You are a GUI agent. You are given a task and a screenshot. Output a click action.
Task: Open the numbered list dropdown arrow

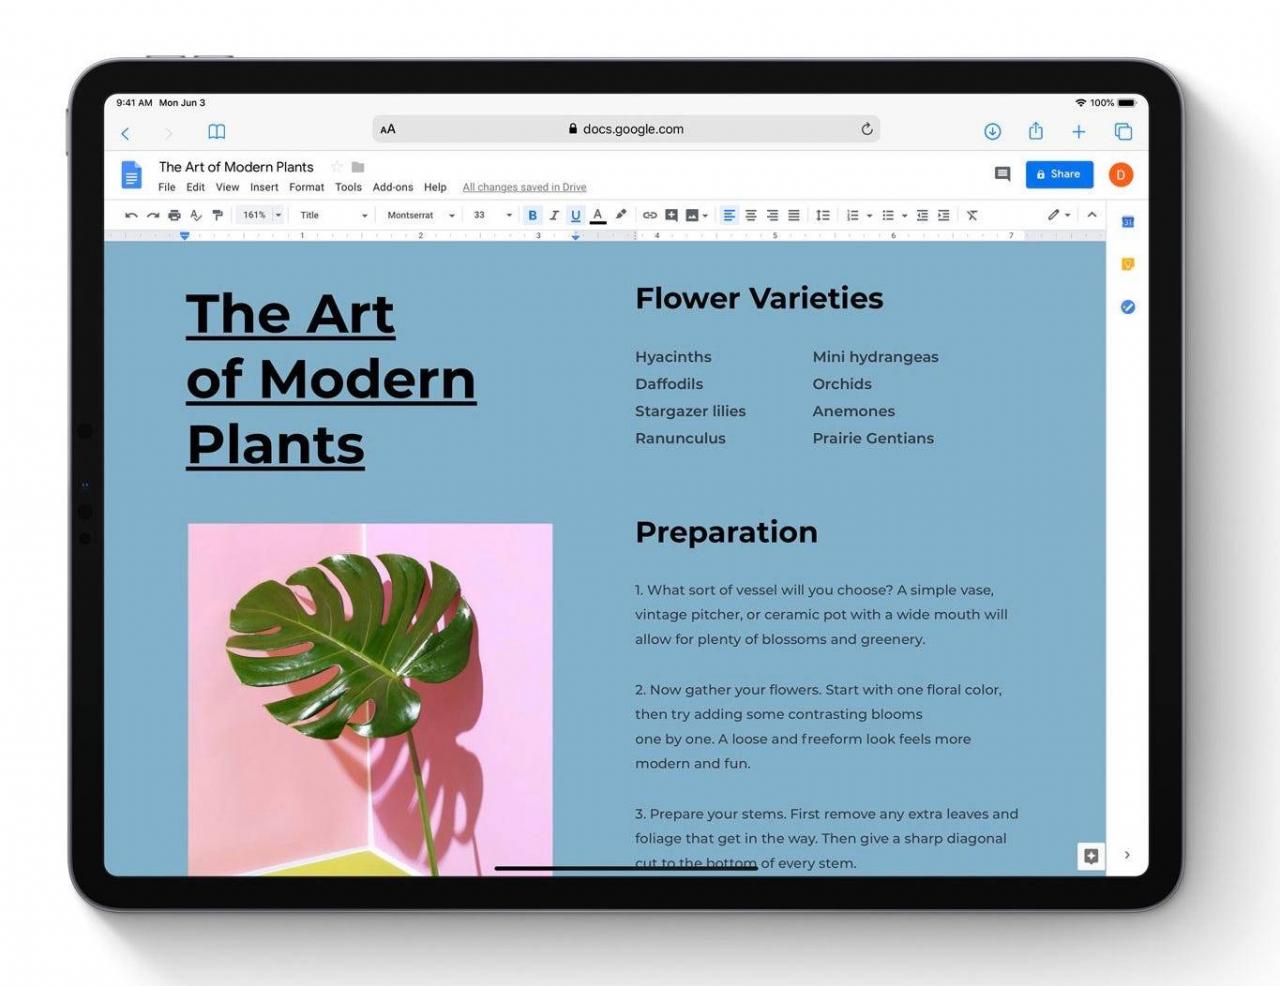pos(869,215)
